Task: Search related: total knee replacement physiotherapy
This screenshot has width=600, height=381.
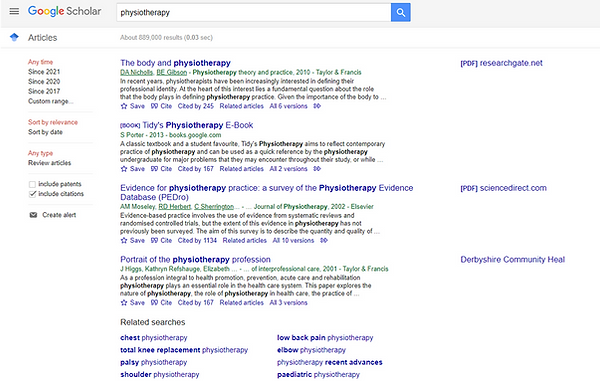Action: (184, 350)
